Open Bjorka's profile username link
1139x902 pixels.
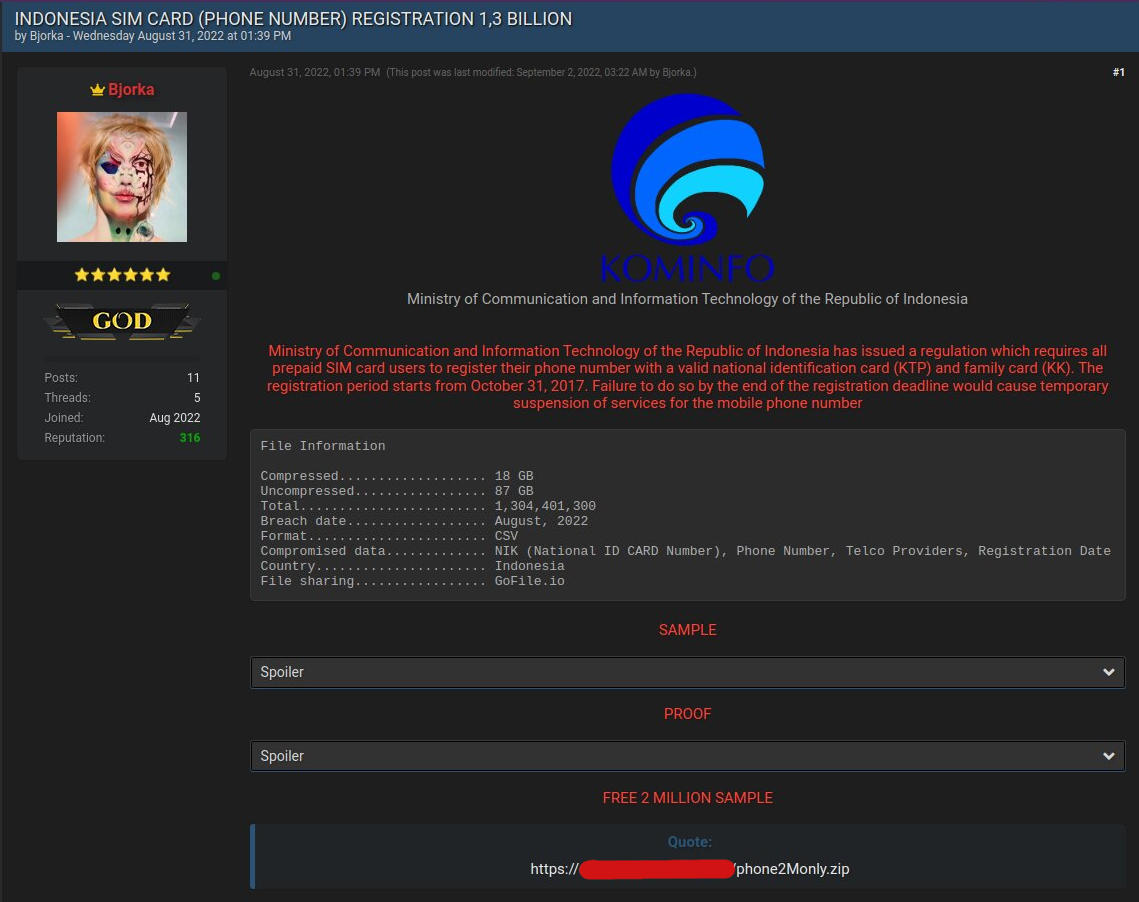(131, 89)
